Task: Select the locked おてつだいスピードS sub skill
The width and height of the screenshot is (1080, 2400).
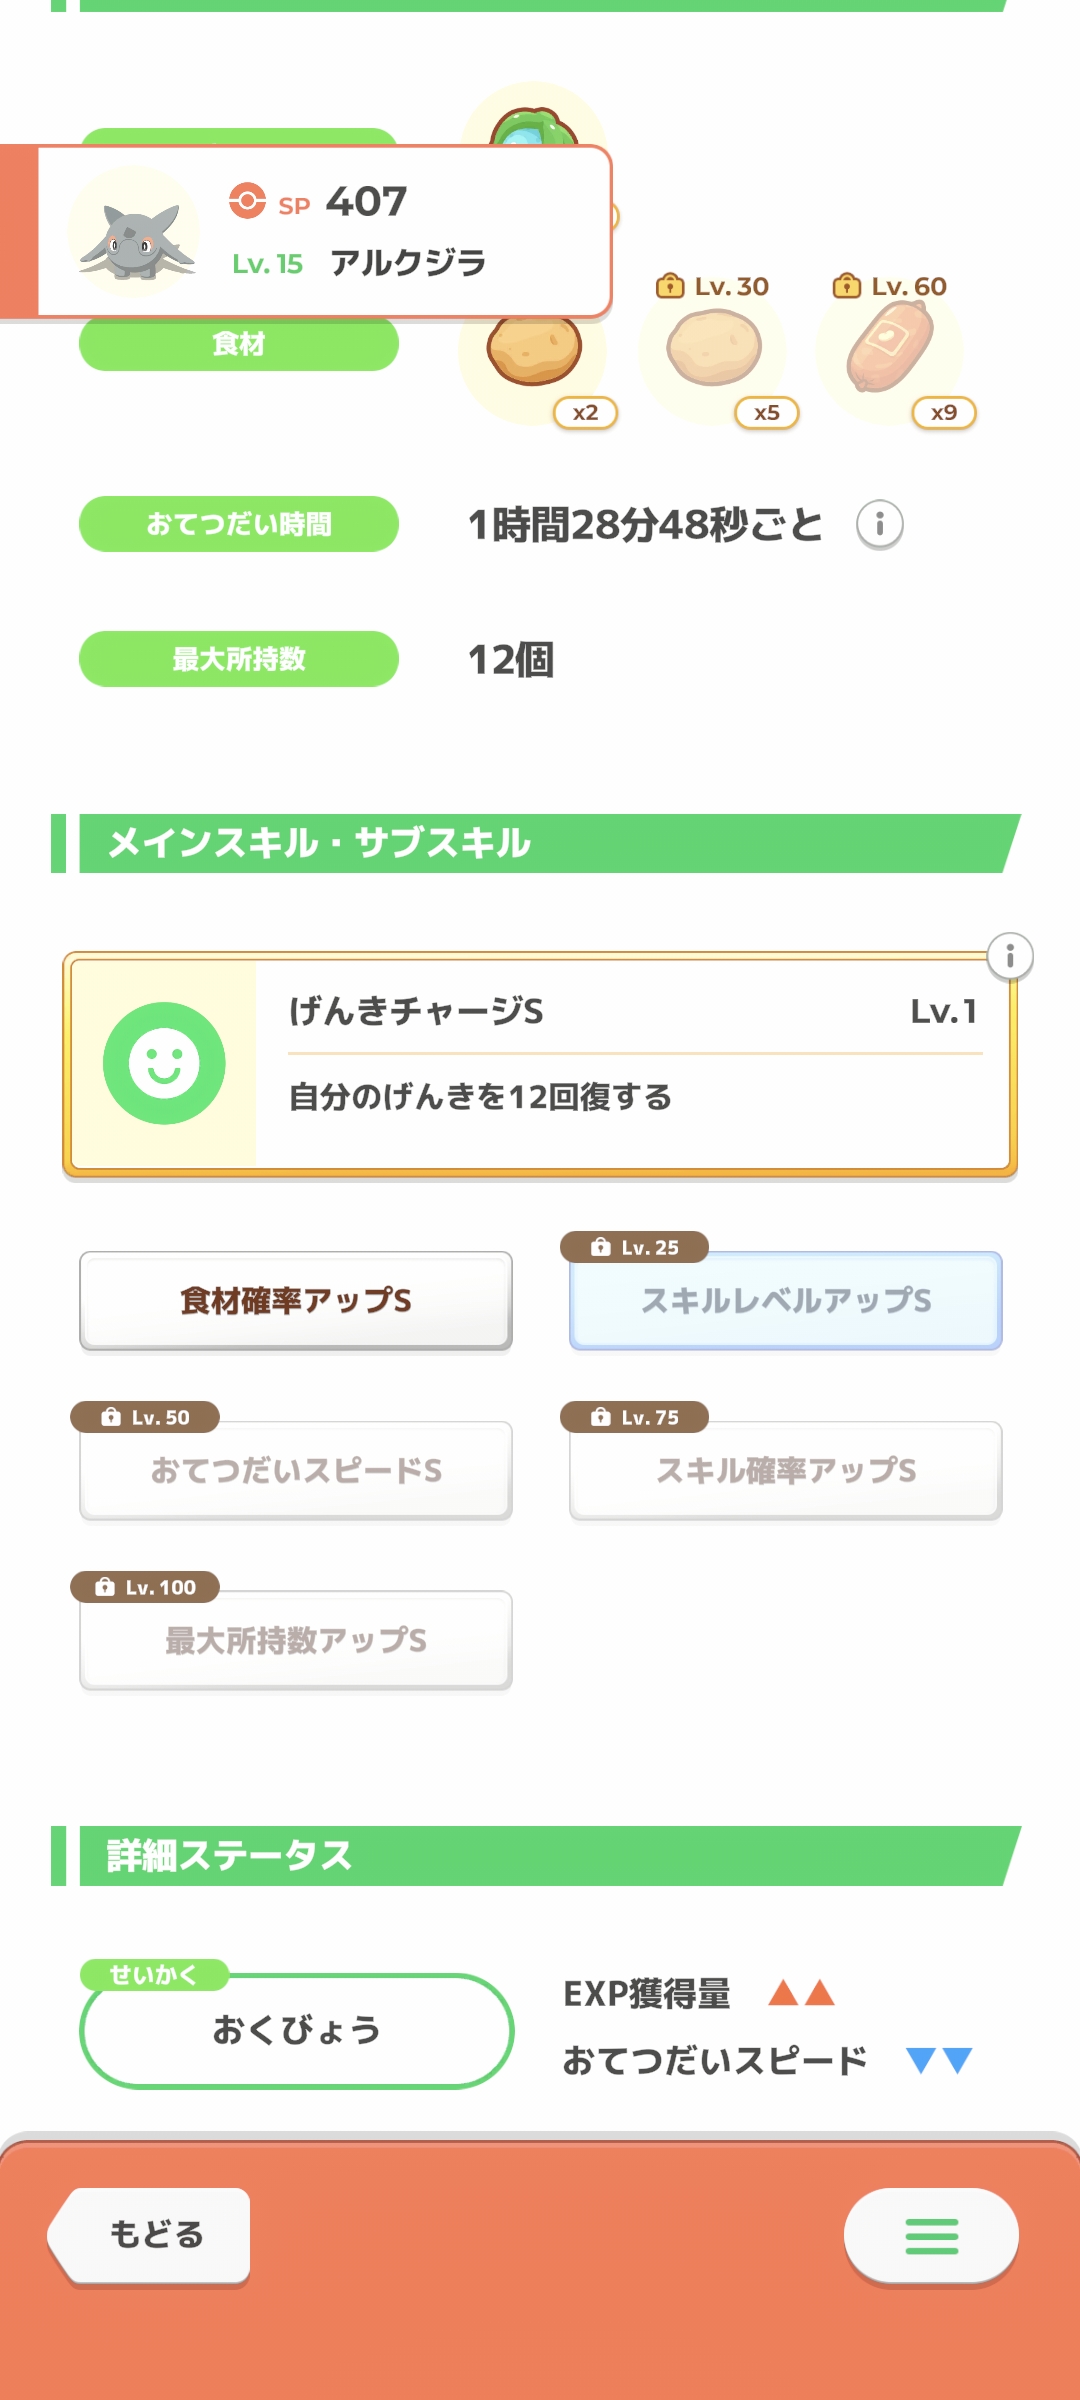Action: [296, 1470]
